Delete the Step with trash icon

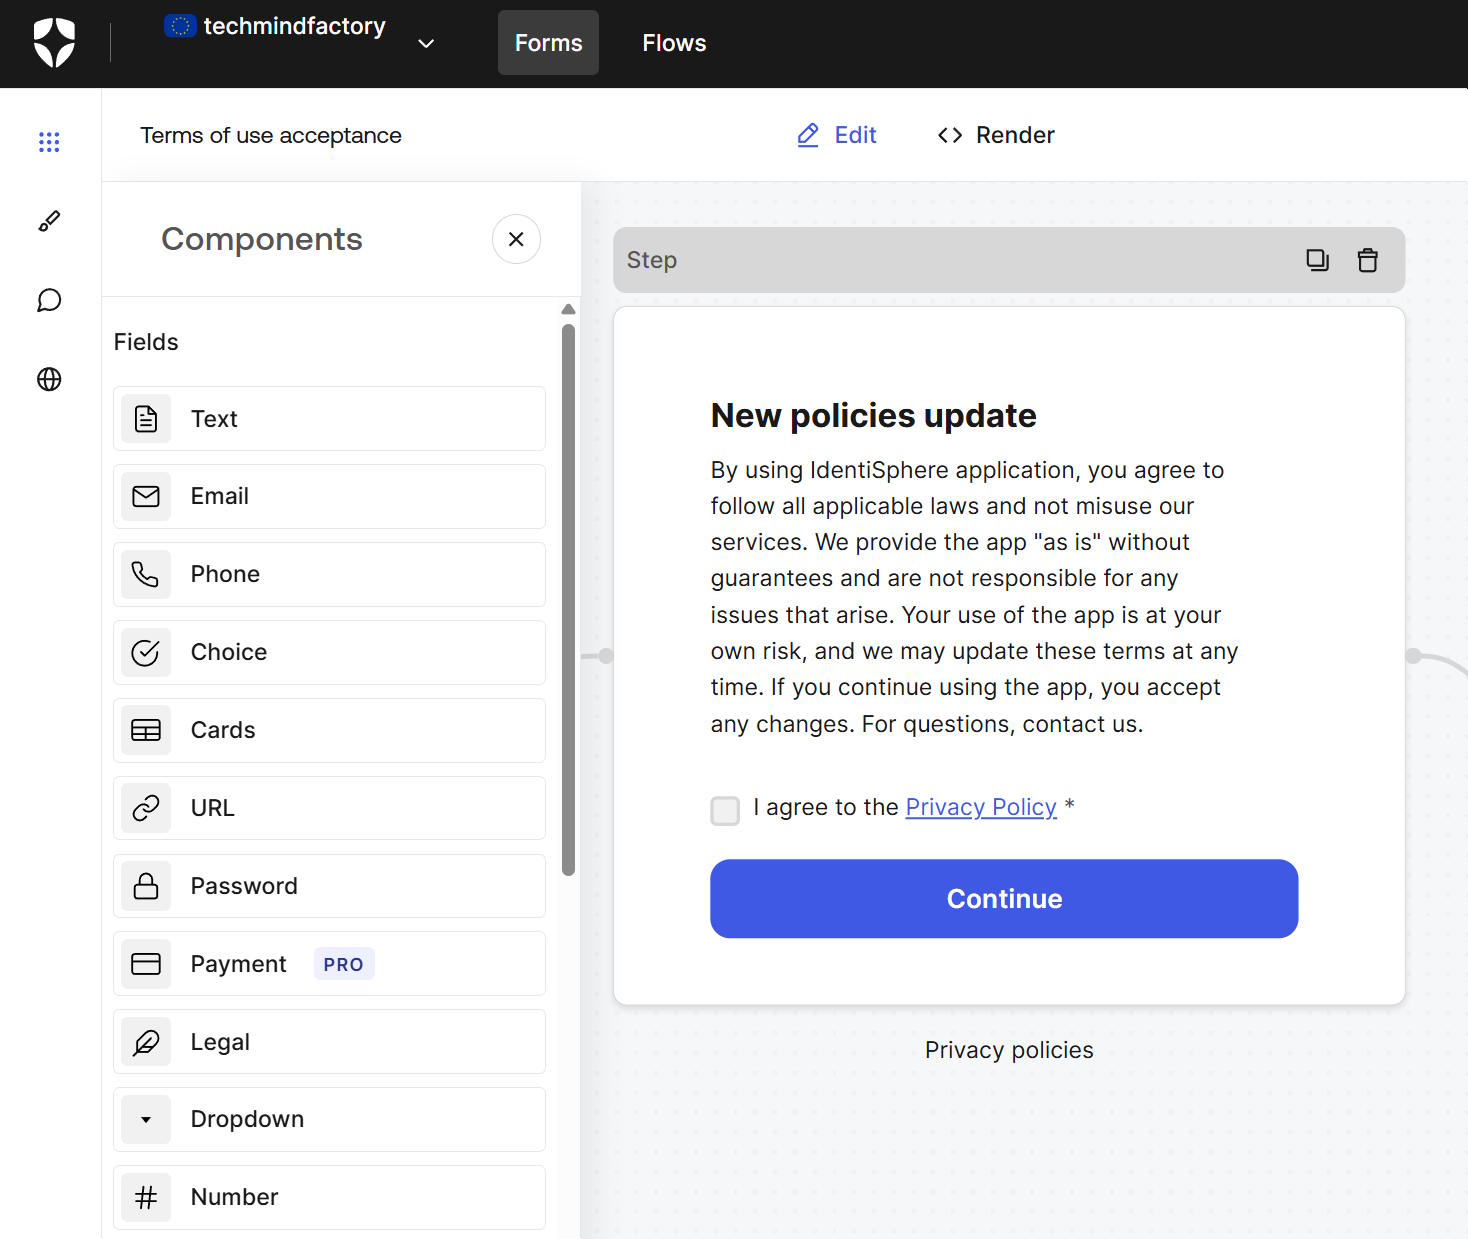[x=1367, y=260]
